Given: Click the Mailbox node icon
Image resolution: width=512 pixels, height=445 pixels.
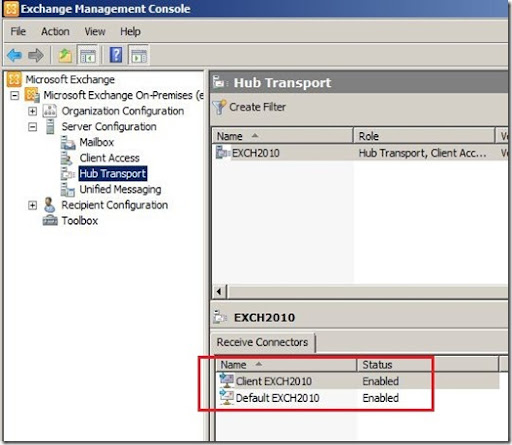Looking at the screenshot, I should 68,142.
